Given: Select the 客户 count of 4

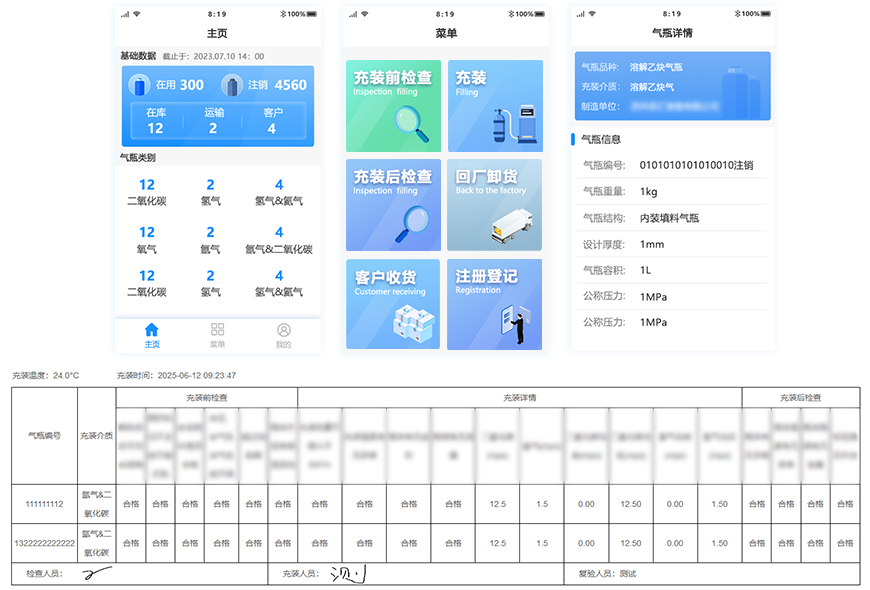Looking at the screenshot, I should tap(271, 121).
